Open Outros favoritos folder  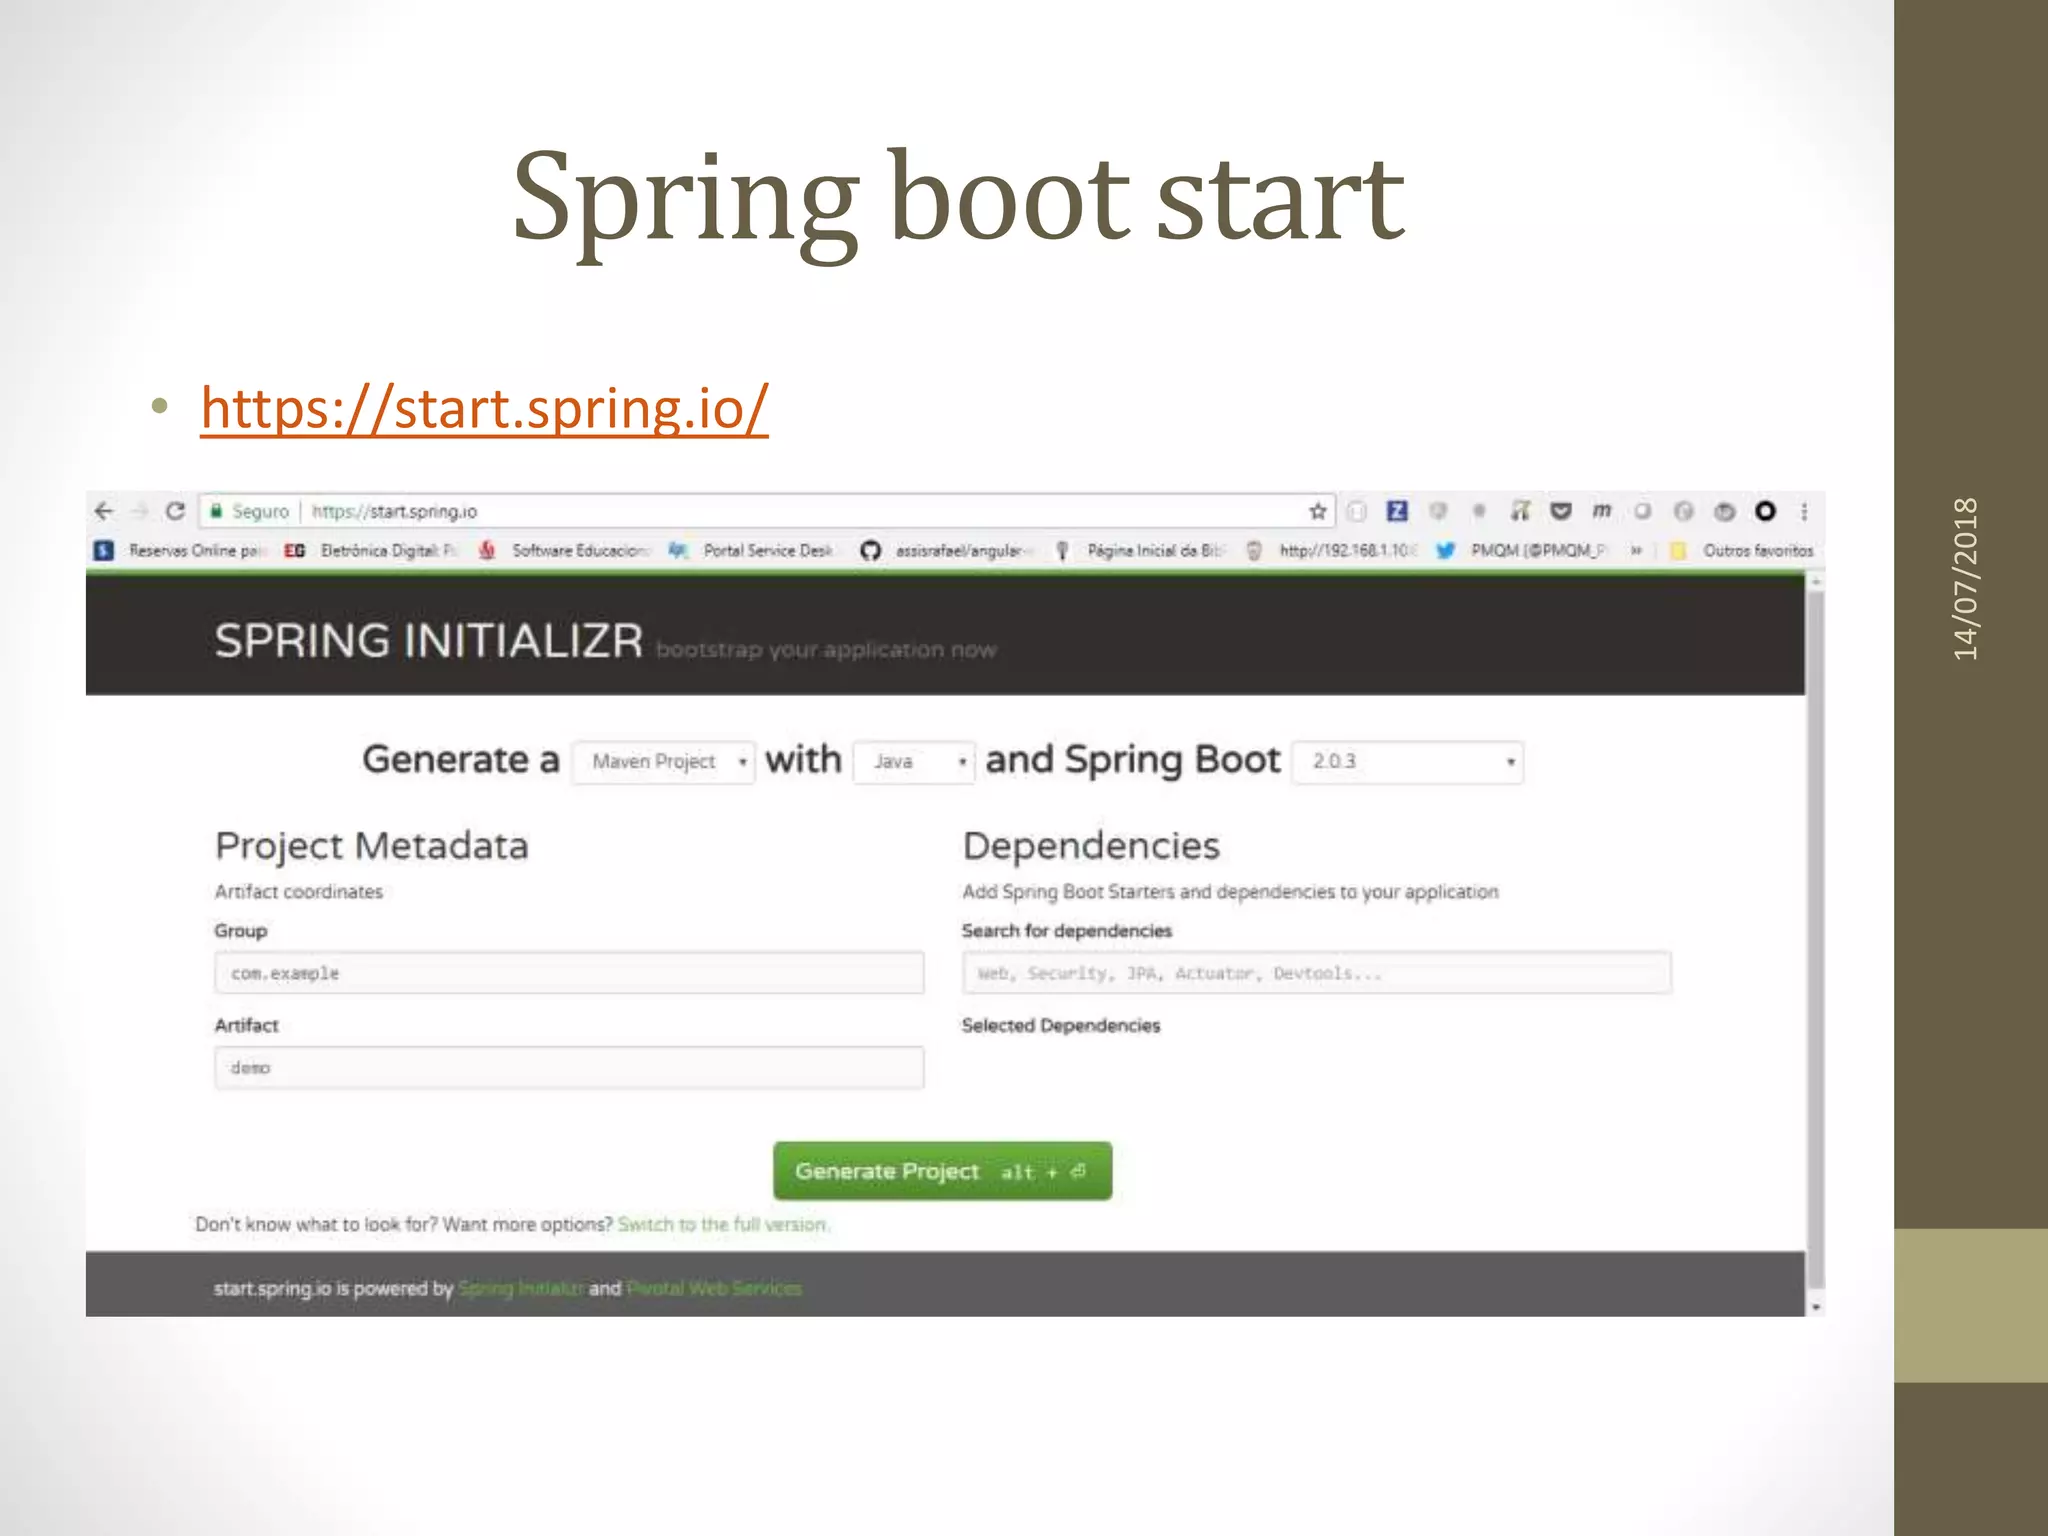pos(1741,550)
